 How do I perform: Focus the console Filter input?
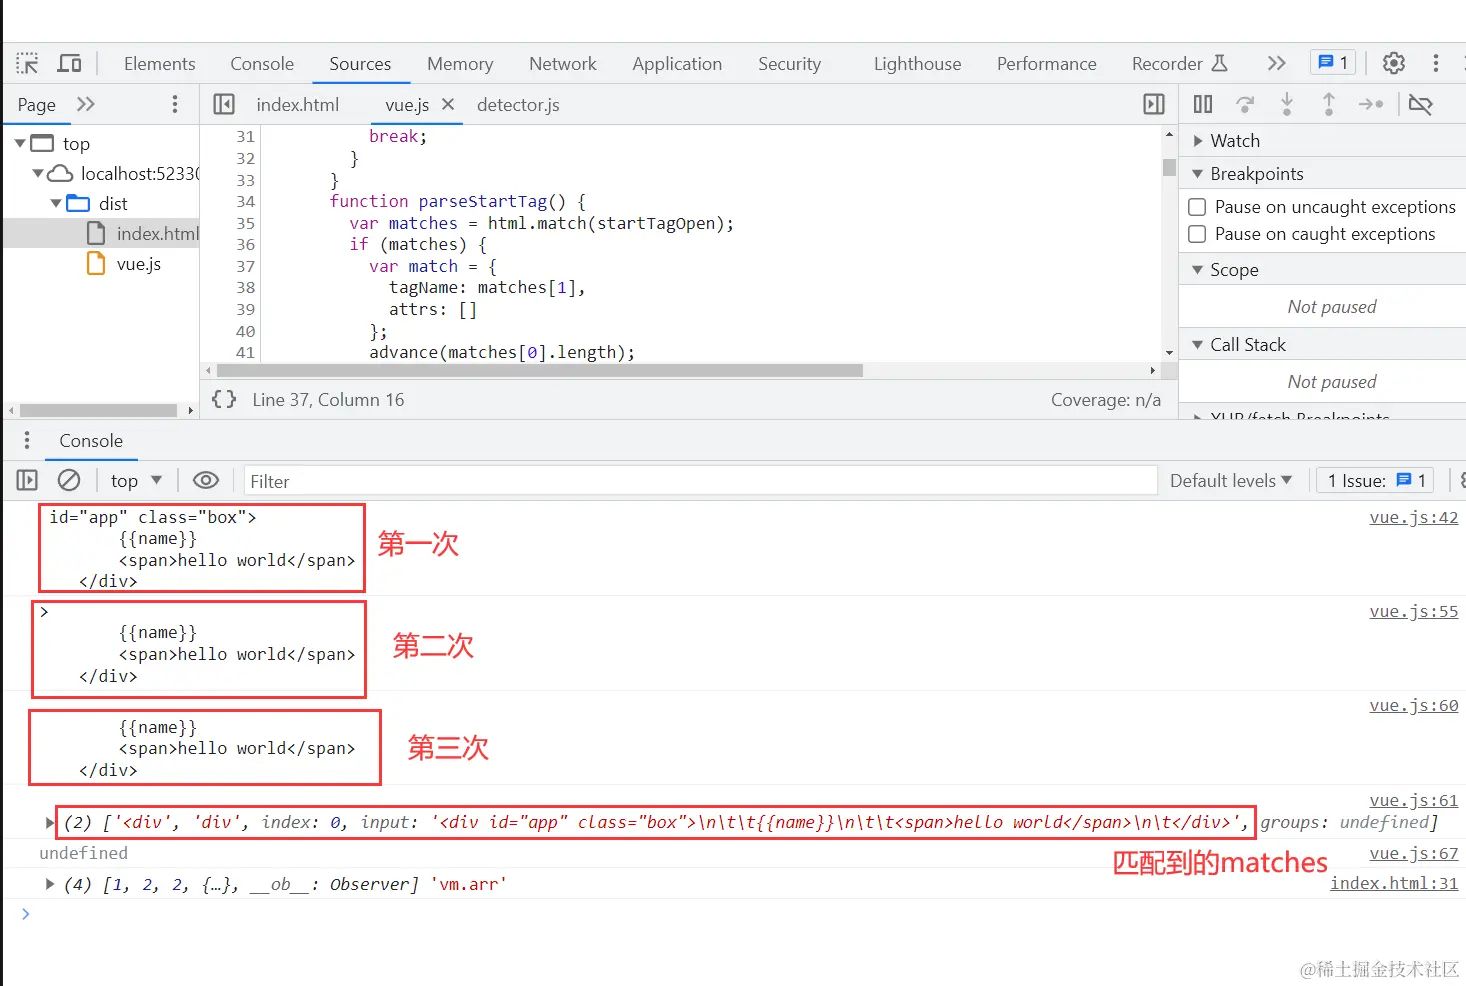(700, 481)
